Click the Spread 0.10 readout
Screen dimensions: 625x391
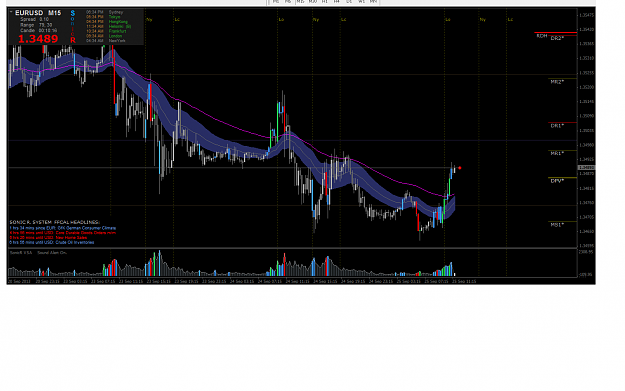pos(35,19)
